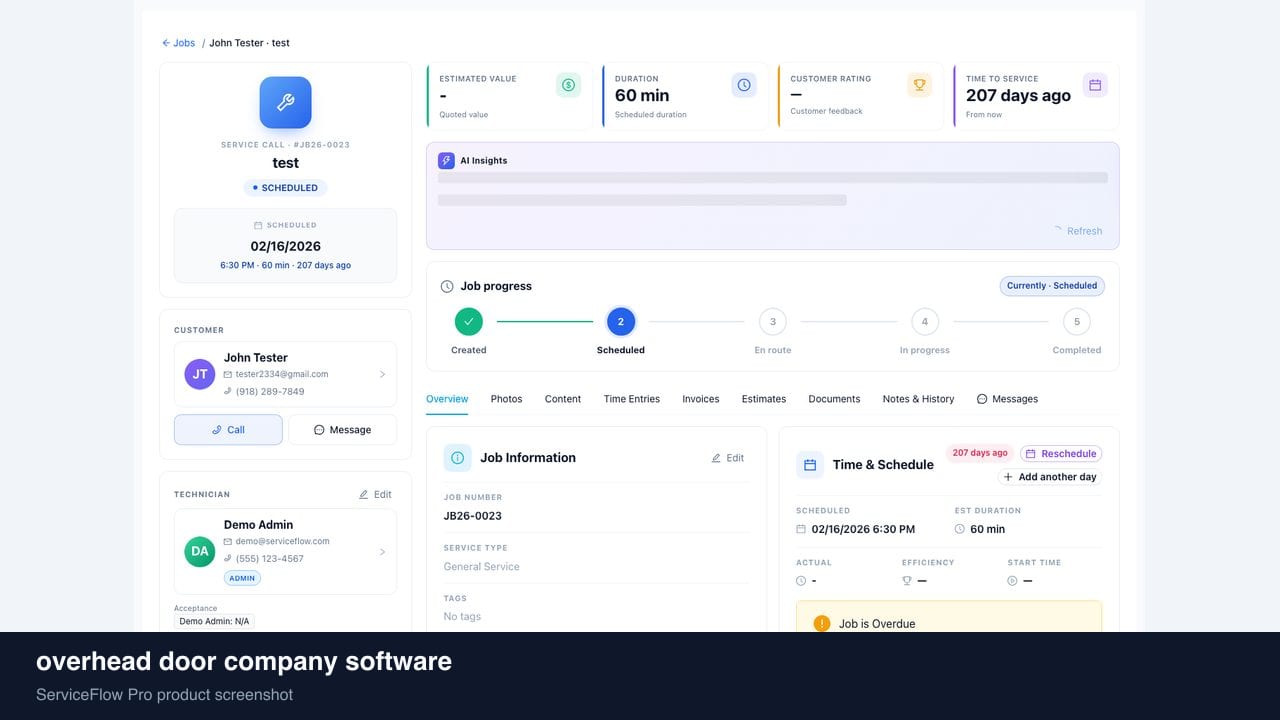Edit the Job Information section
This screenshot has width=1280, height=720.
click(x=728, y=458)
